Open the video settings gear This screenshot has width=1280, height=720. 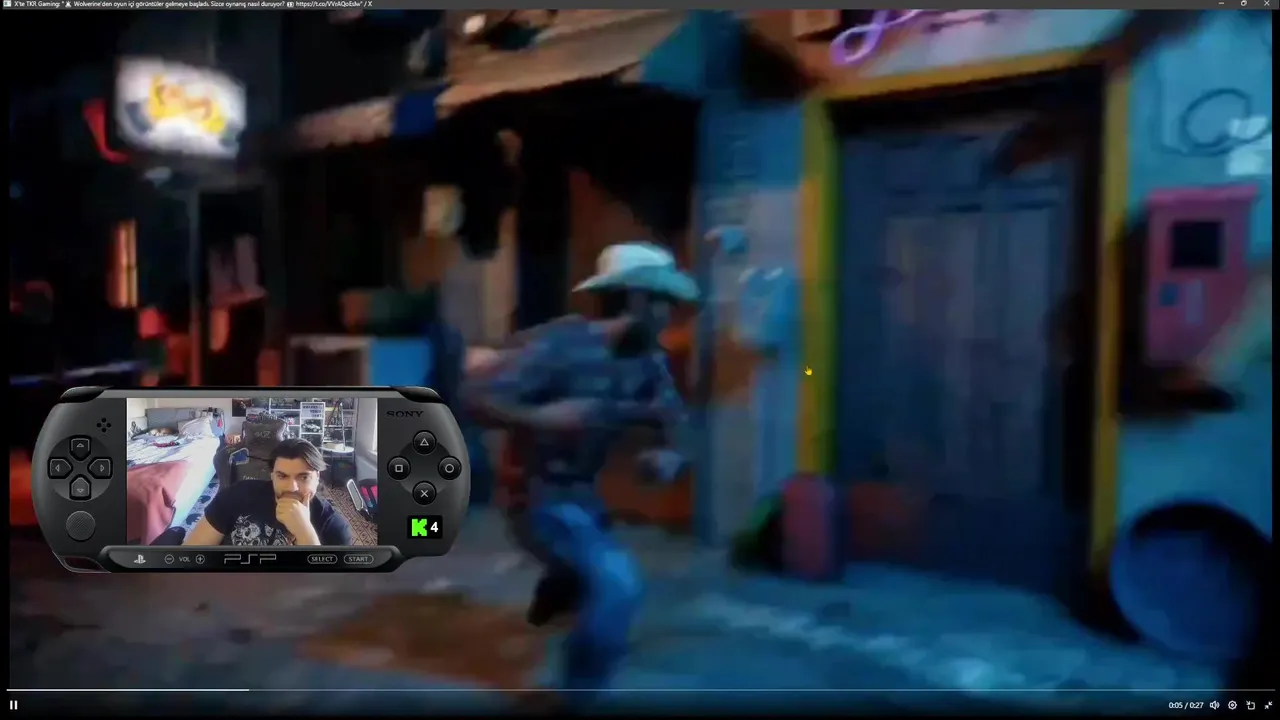coord(1232,705)
